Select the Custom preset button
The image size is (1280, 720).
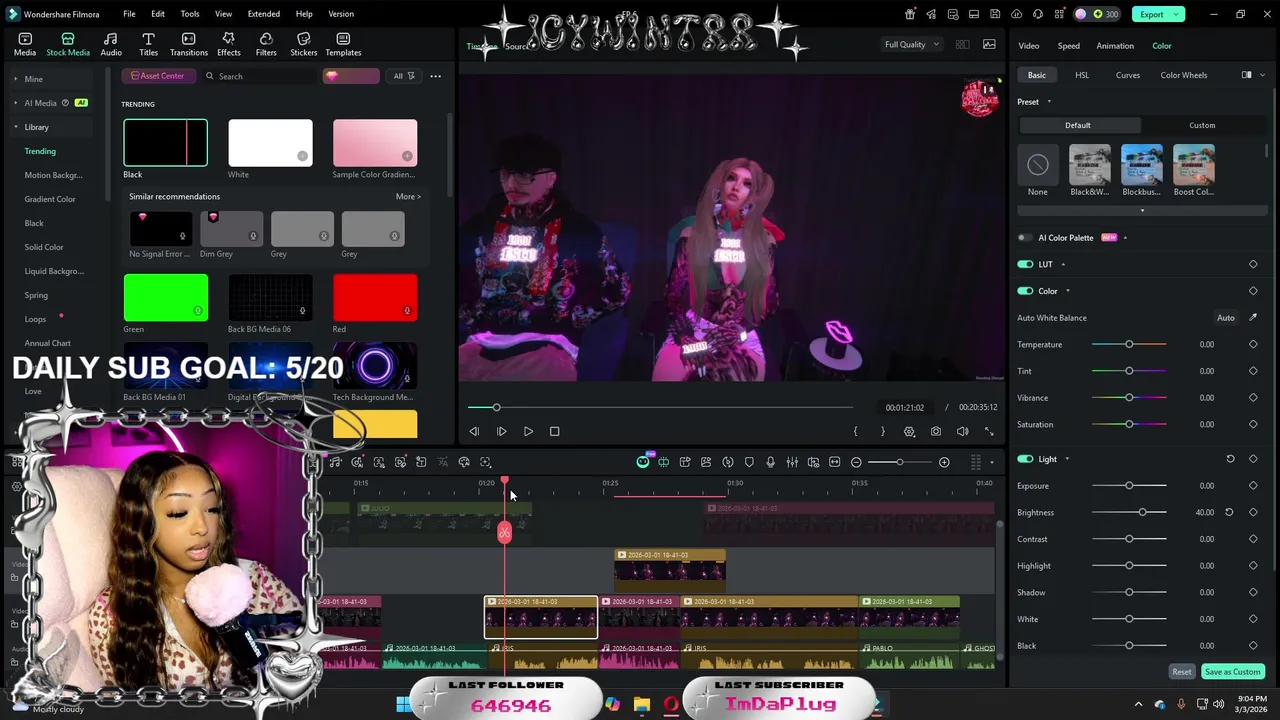pos(1202,125)
